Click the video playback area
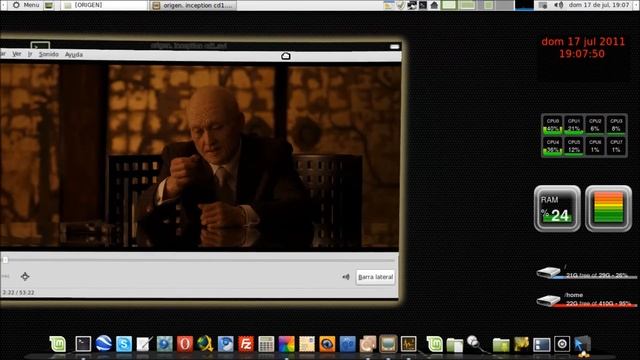 [200, 157]
